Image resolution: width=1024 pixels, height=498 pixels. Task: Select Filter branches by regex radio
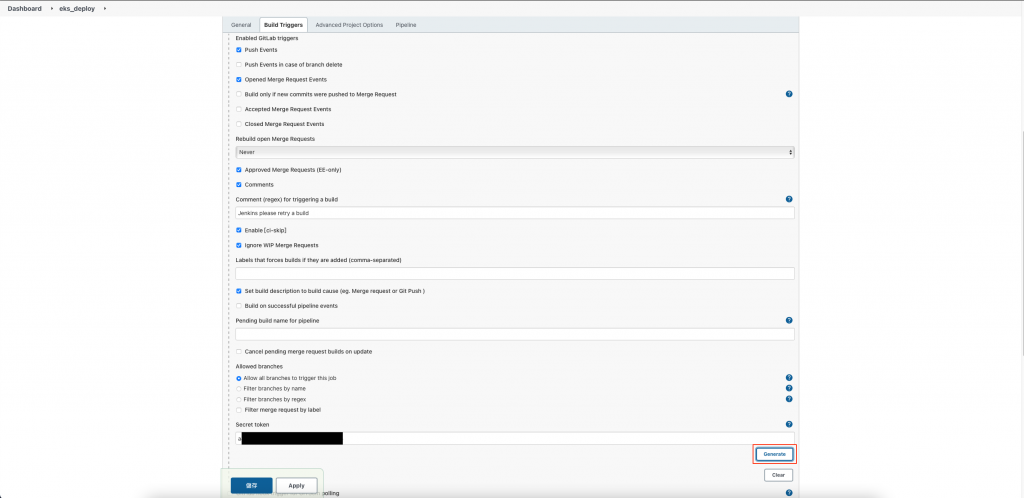point(239,399)
